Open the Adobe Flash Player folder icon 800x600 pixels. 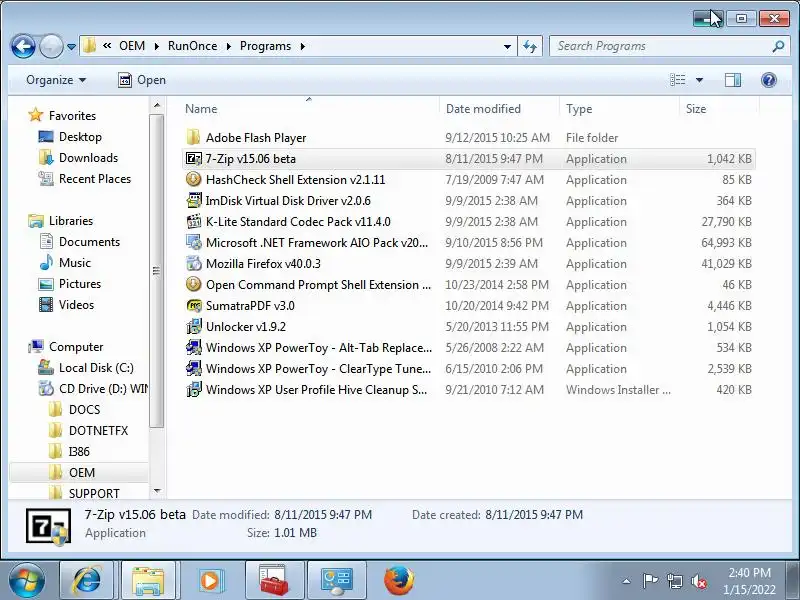click(x=193, y=137)
